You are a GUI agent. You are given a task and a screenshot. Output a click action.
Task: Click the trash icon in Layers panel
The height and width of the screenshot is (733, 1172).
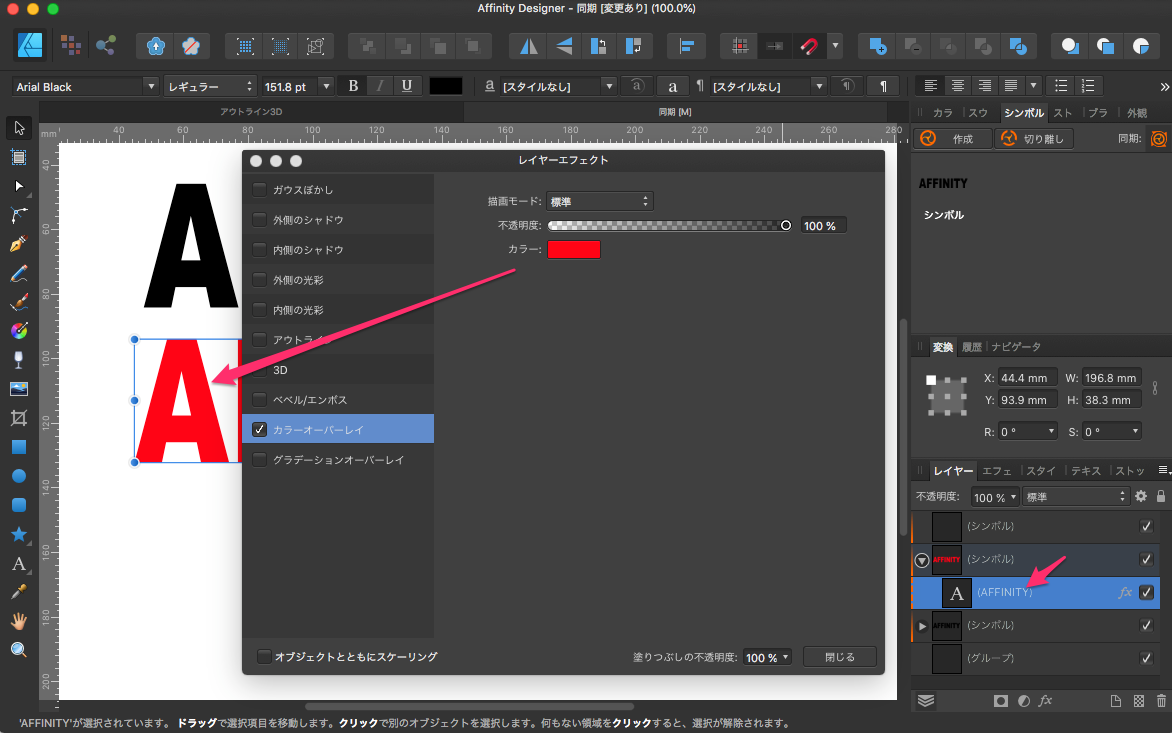click(x=1161, y=701)
